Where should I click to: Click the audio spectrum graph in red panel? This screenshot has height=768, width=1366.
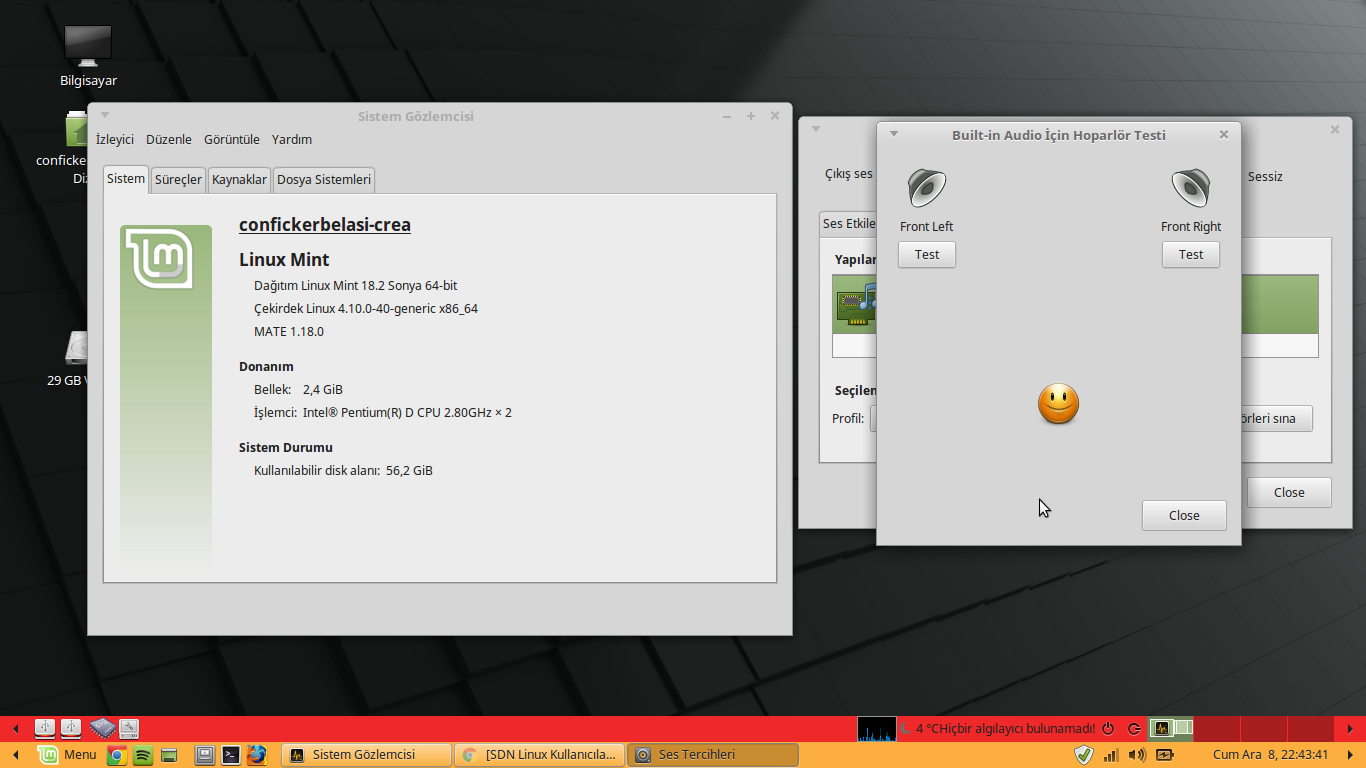[877, 729]
